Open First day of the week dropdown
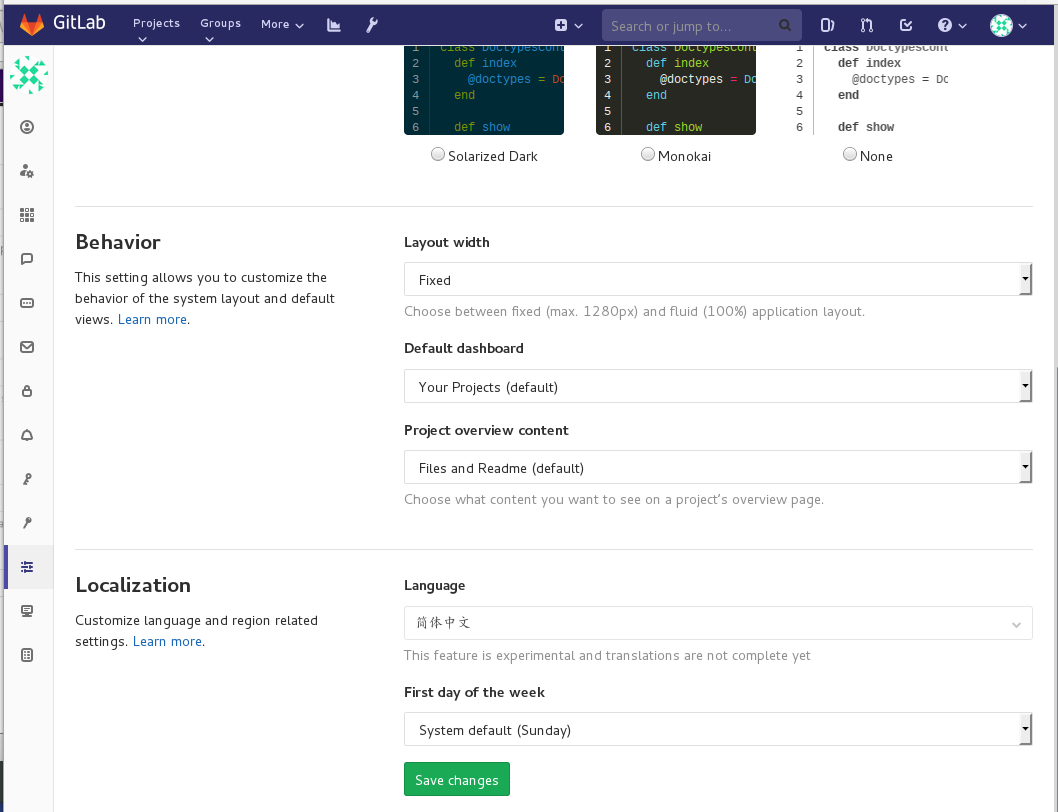This screenshot has height=812, width=1058. point(718,729)
